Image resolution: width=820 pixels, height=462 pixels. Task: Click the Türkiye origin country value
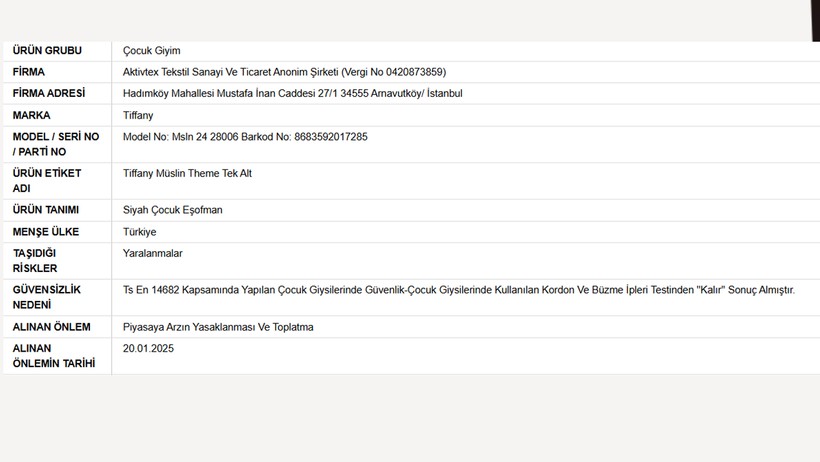pyautogui.click(x=140, y=232)
